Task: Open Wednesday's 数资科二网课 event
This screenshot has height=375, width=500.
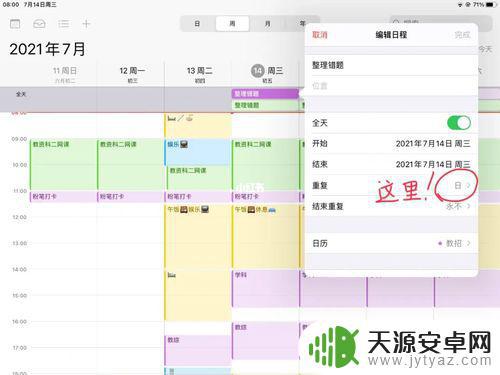Action: (x=265, y=164)
